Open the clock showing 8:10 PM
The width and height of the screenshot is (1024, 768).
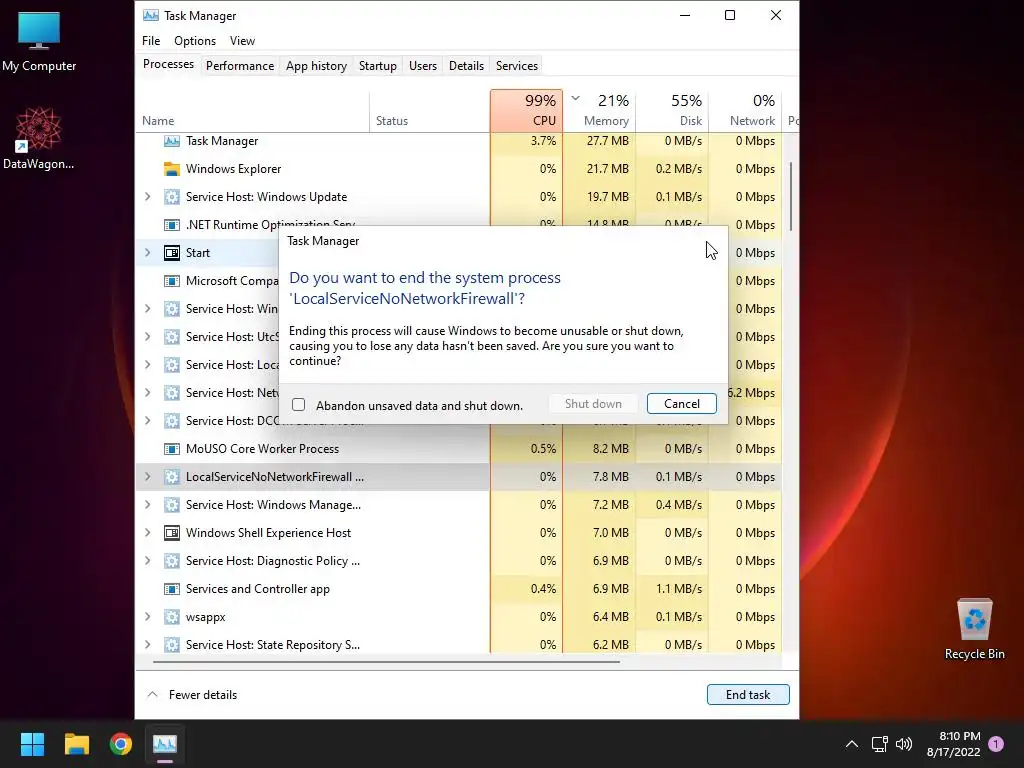coord(953,744)
